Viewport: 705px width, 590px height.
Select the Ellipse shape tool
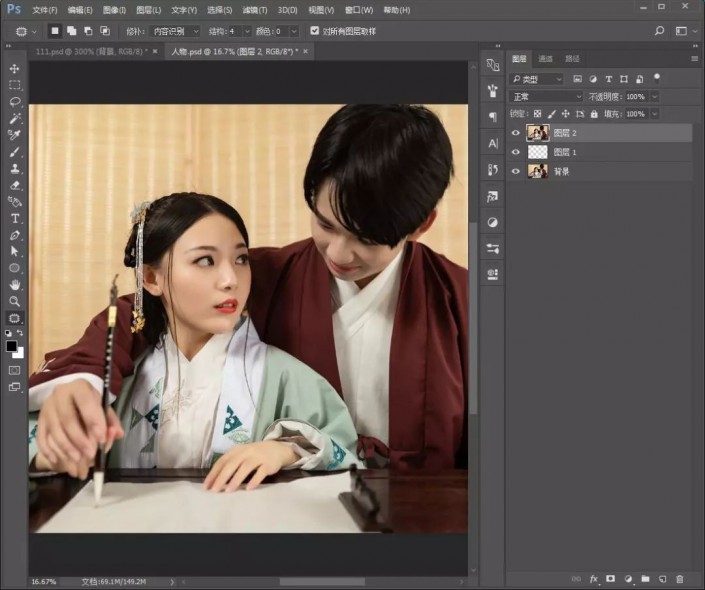[x=14, y=268]
